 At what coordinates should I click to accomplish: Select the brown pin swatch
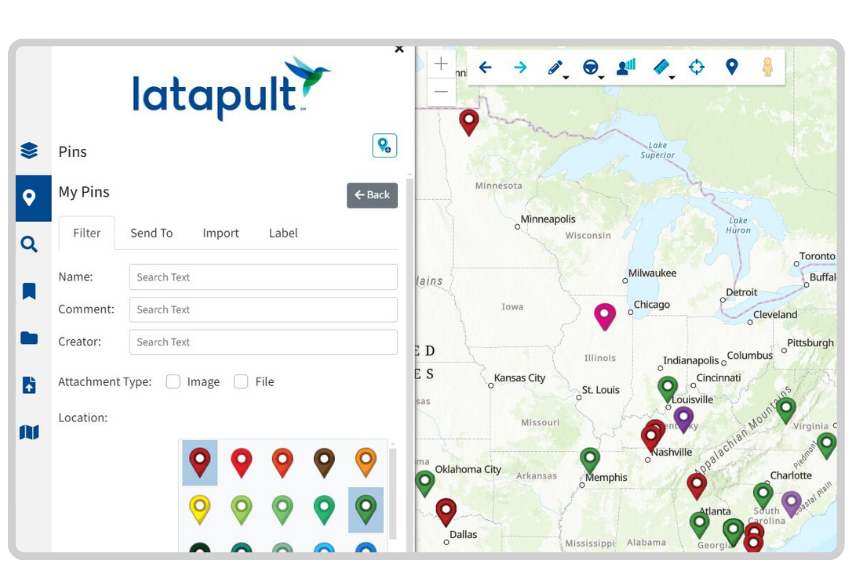pyautogui.click(x=324, y=463)
